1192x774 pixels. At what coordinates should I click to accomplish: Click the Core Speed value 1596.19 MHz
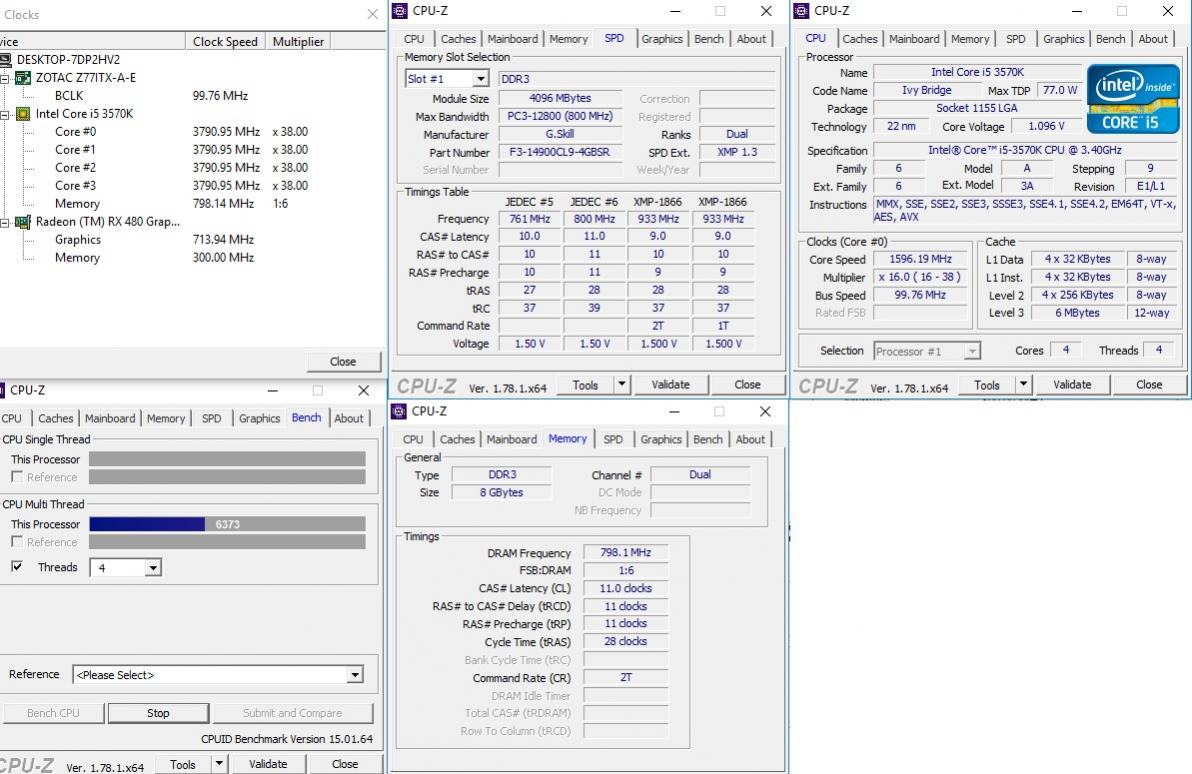921,259
